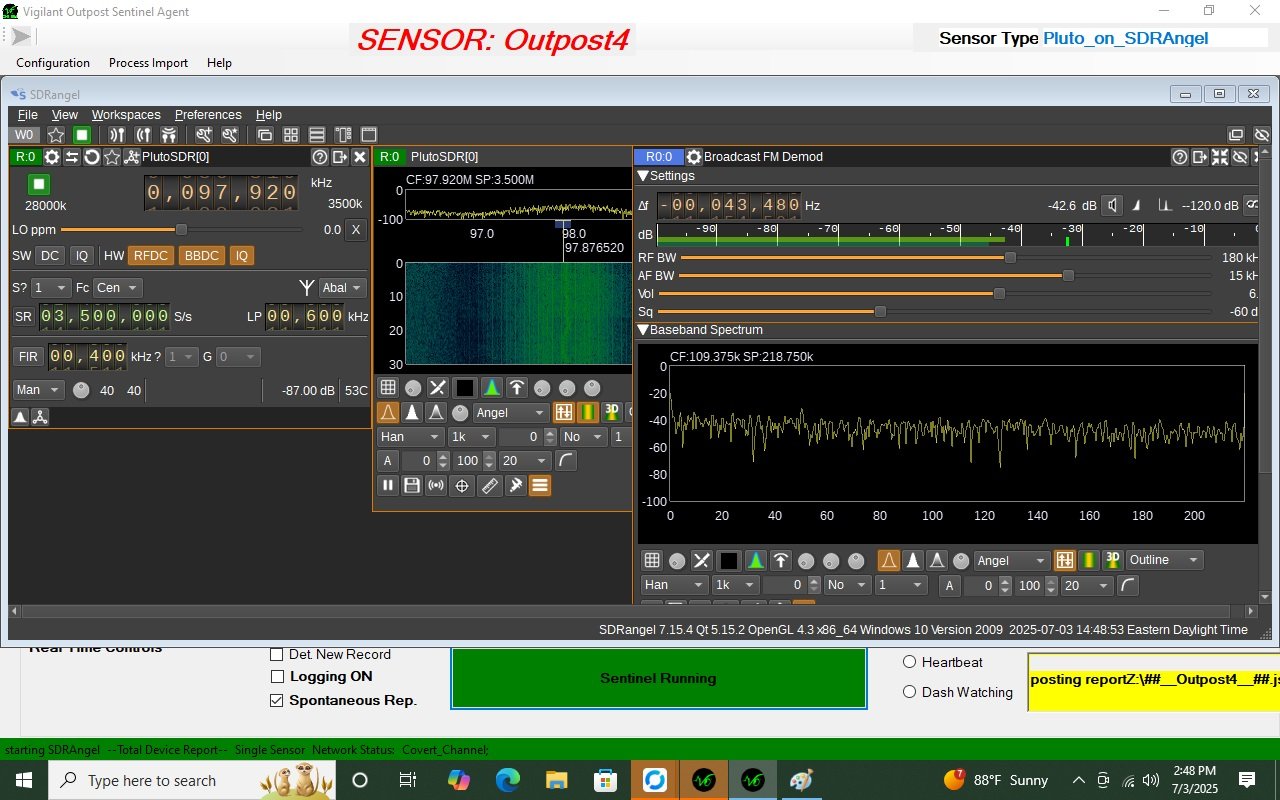
Task: Open the Process Import menu
Action: pyautogui.click(x=148, y=63)
